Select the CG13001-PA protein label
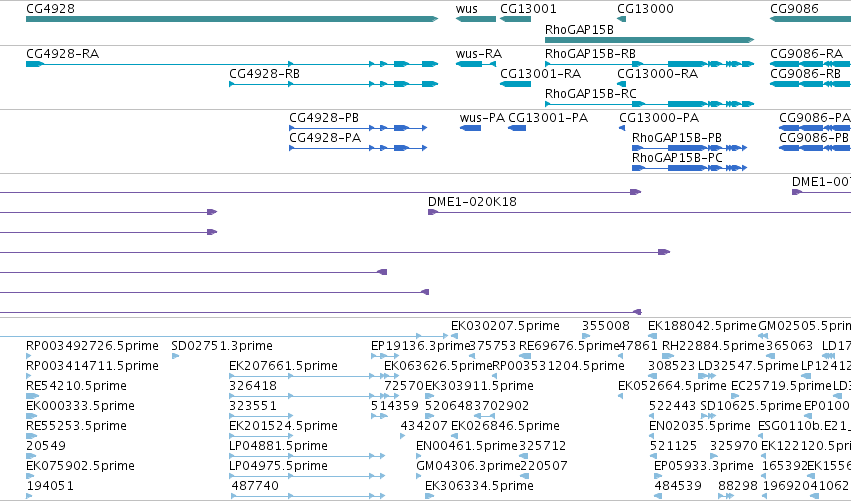This screenshot has width=851, height=501. [548, 118]
